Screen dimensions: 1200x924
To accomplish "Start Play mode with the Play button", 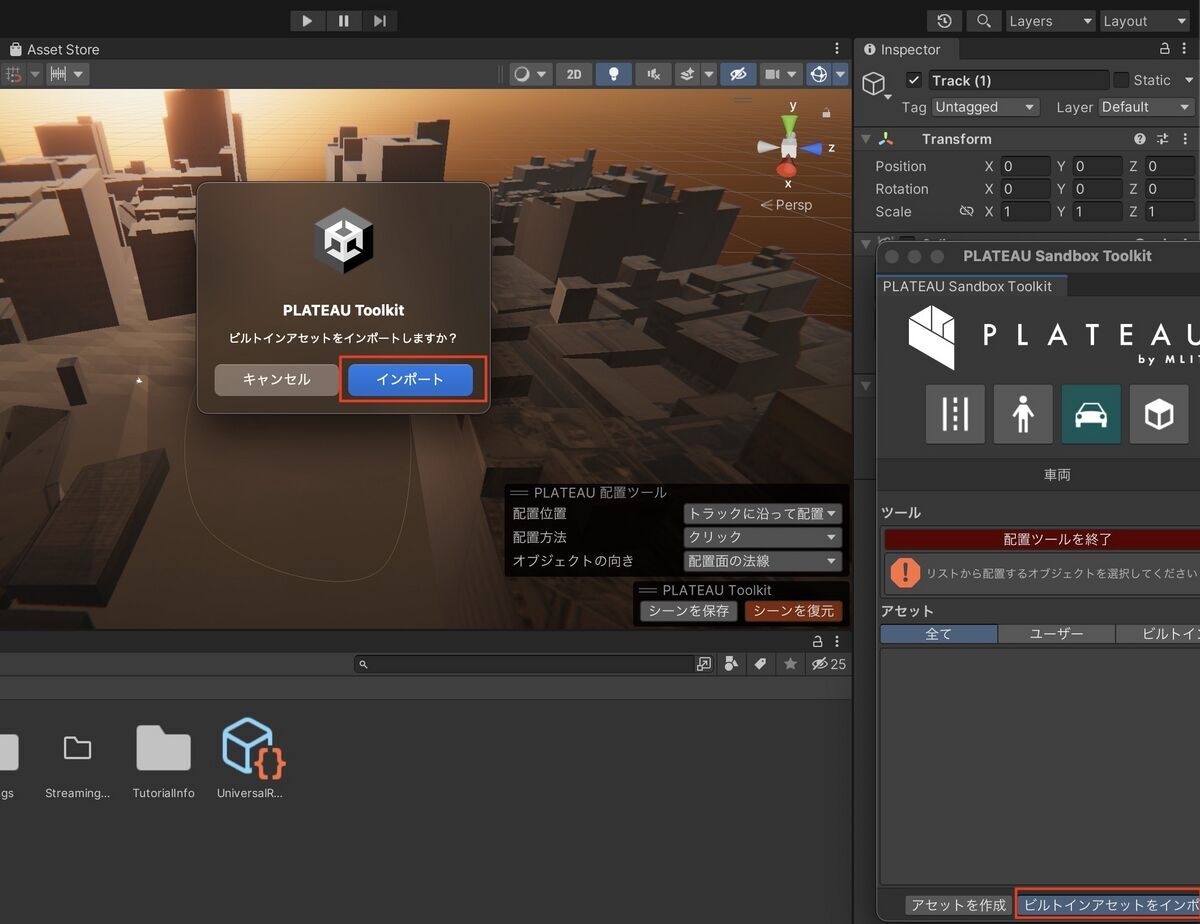I will (307, 20).
